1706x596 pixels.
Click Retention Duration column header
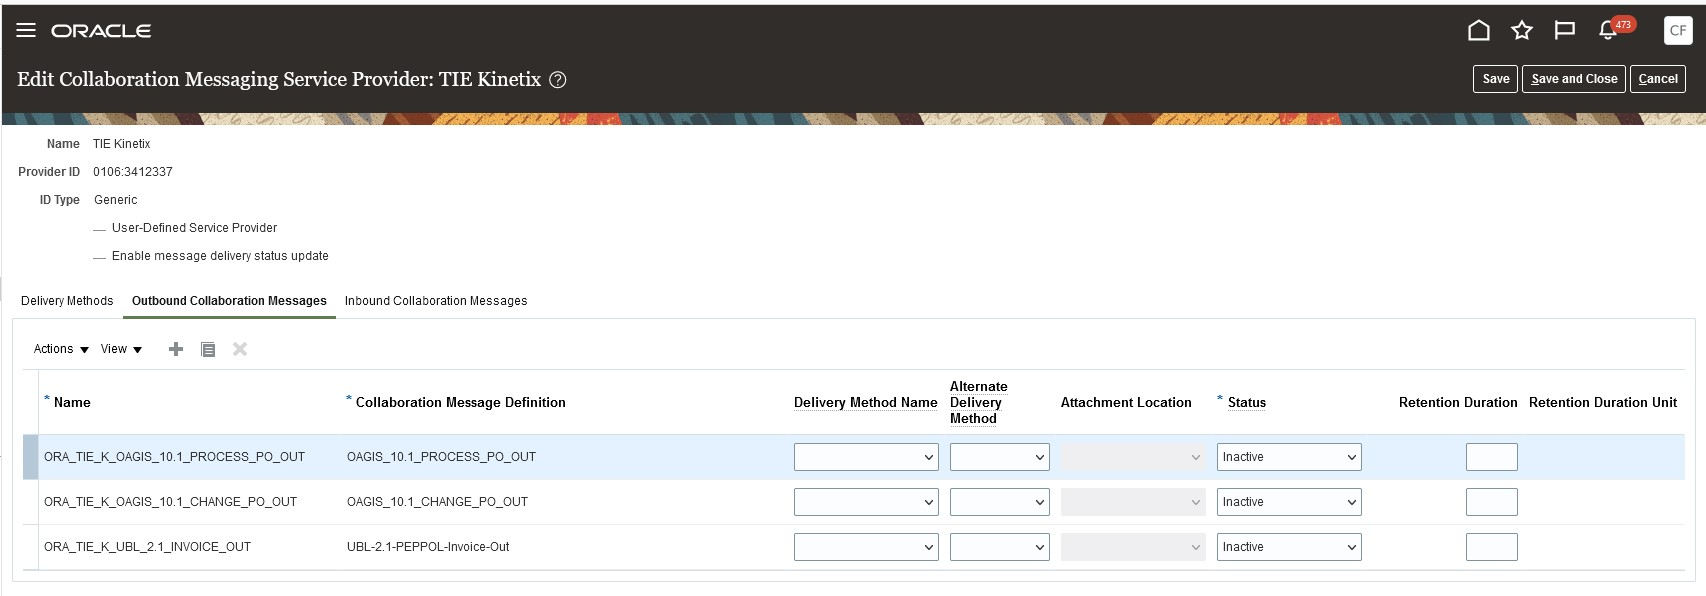(1458, 402)
